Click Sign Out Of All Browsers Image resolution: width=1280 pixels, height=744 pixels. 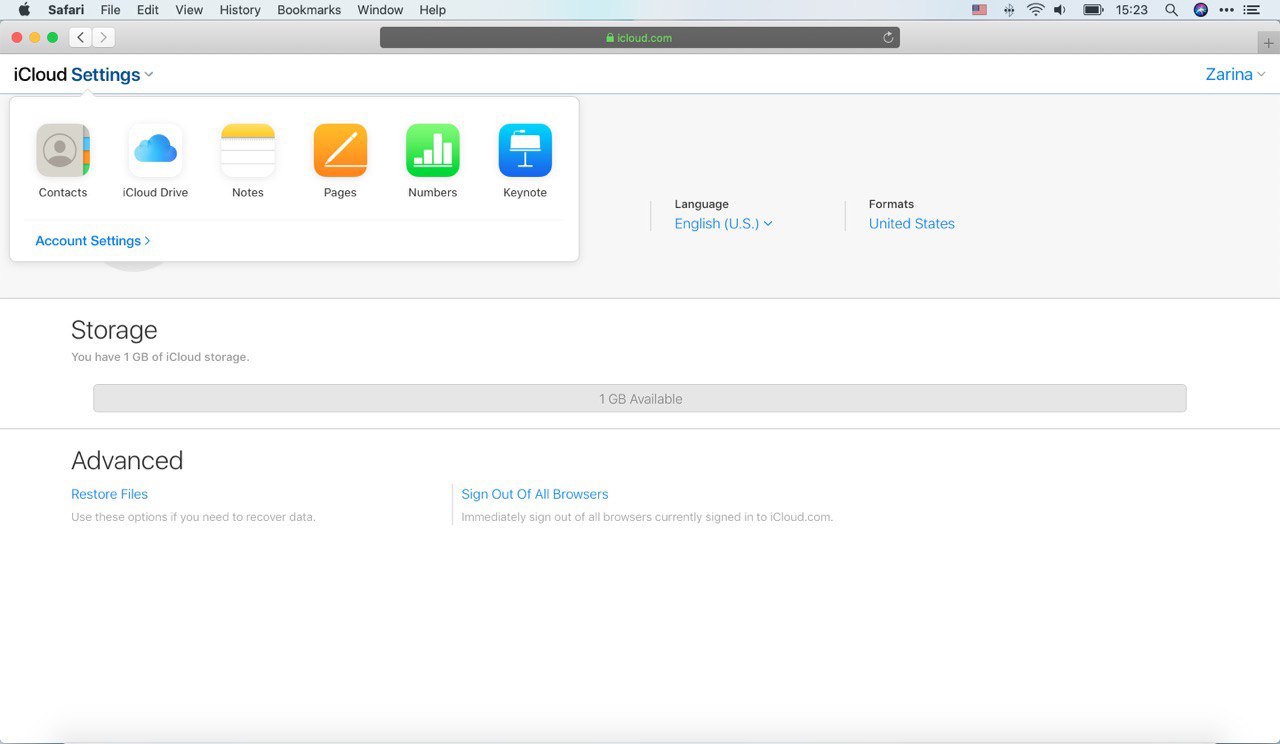pos(535,494)
